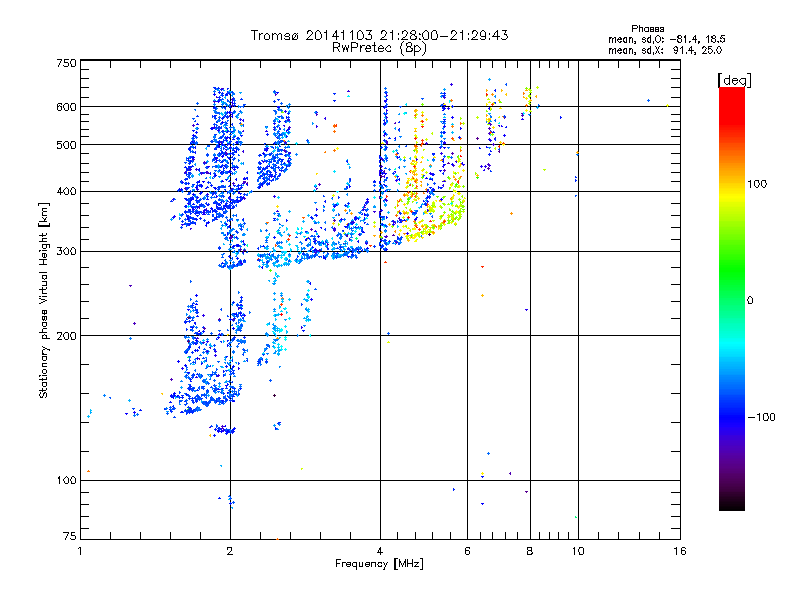Click the y-axis "500" tick label
This screenshot has width=800, height=600.
[x=66, y=145]
